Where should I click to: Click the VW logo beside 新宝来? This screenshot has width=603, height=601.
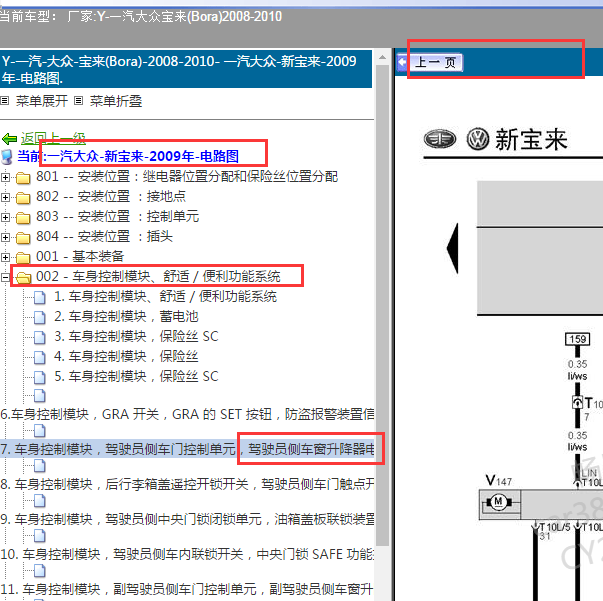pos(478,139)
